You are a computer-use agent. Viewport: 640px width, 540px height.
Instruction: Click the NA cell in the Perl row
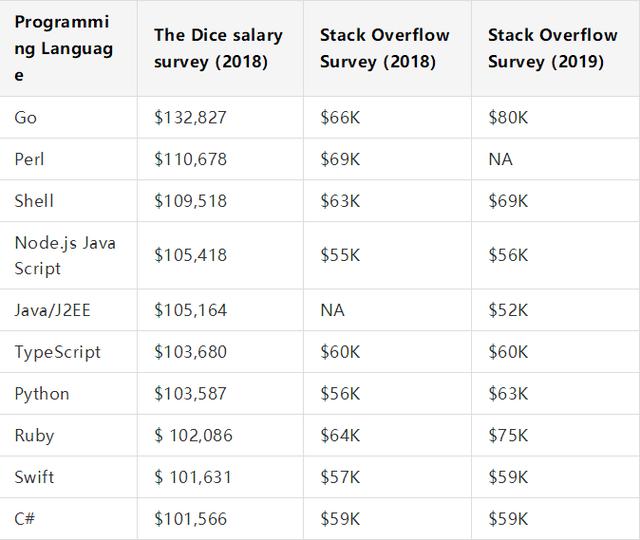(500, 159)
